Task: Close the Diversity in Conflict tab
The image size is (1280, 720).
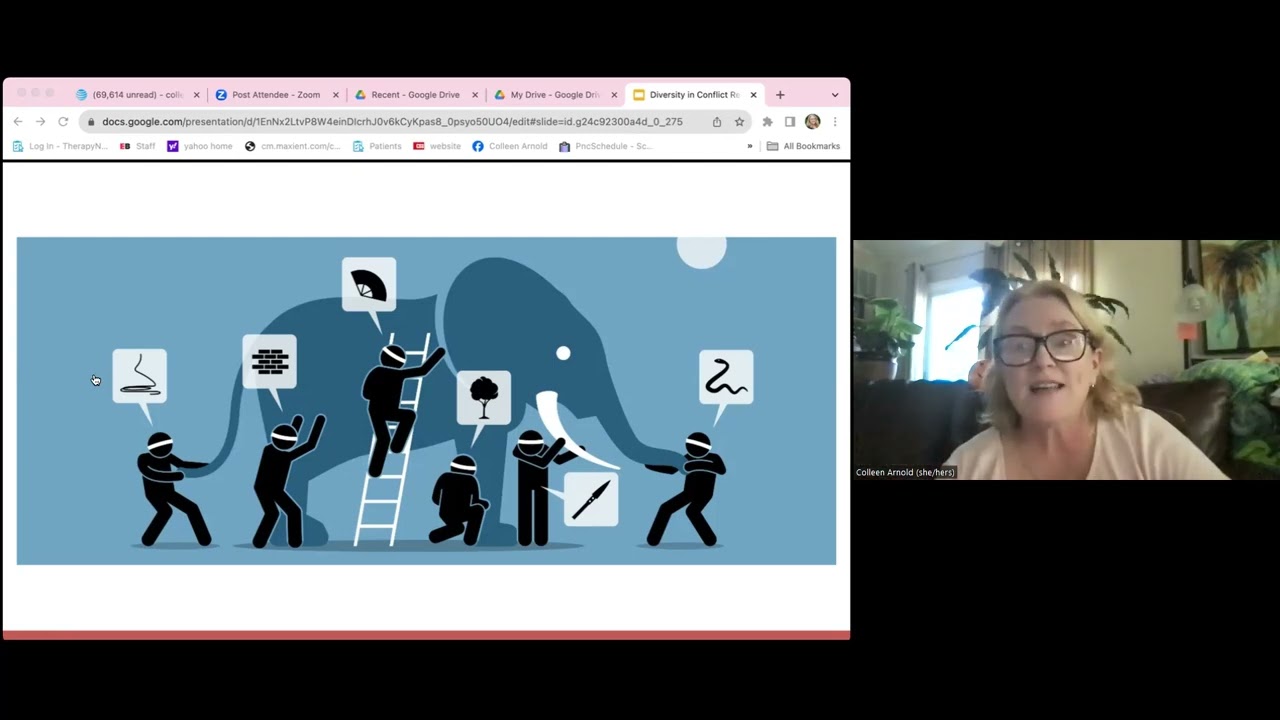Action: pos(753,95)
